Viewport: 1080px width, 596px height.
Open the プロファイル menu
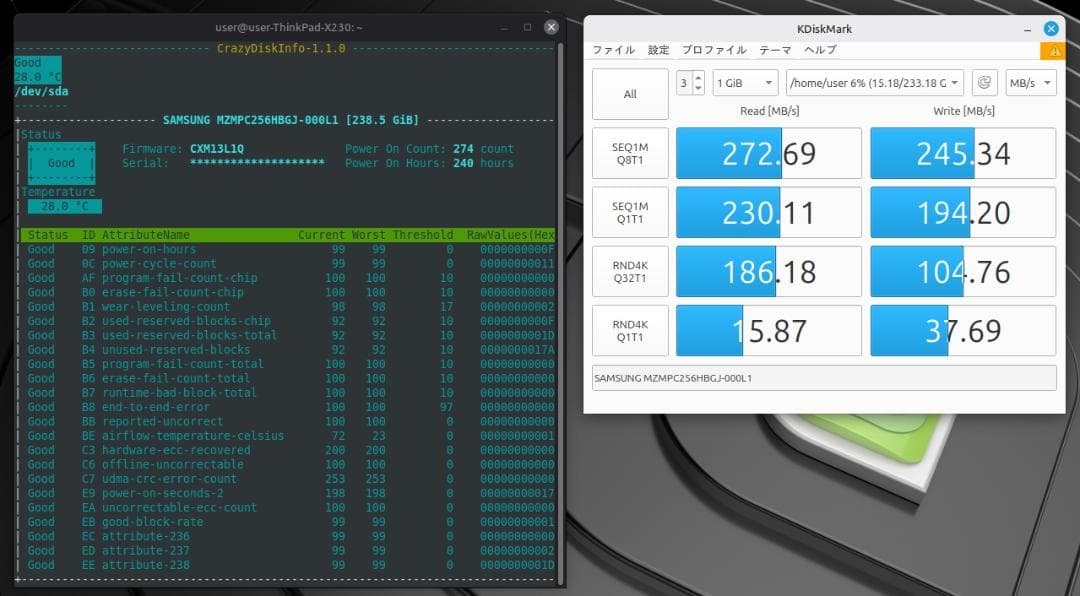pyautogui.click(x=714, y=49)
